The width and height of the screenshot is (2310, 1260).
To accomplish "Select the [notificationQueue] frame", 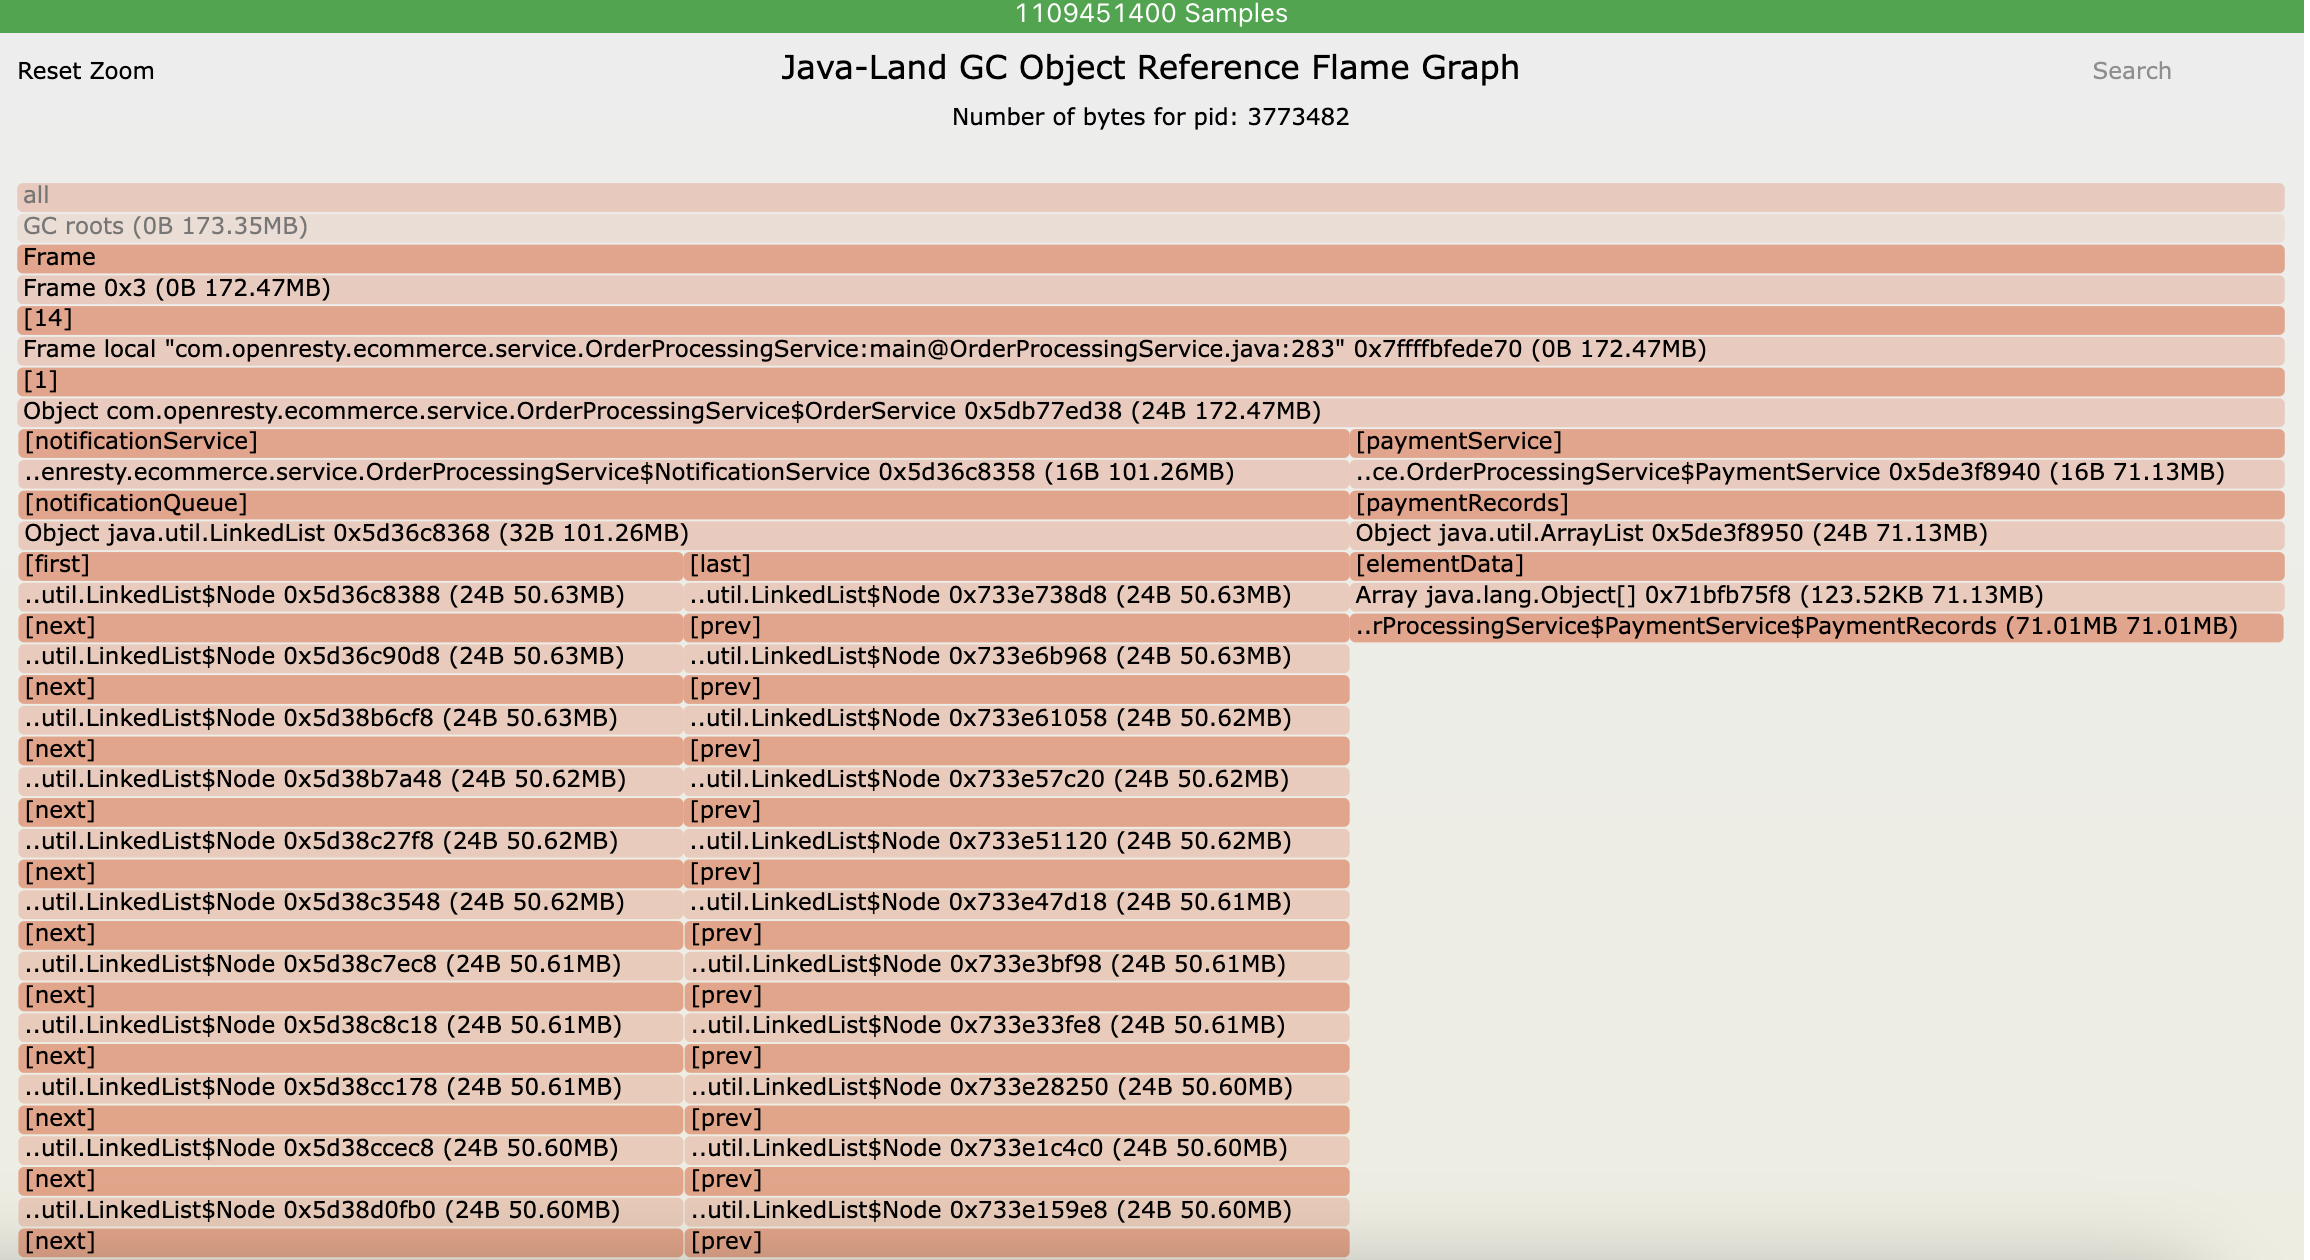I will point(682,504).
